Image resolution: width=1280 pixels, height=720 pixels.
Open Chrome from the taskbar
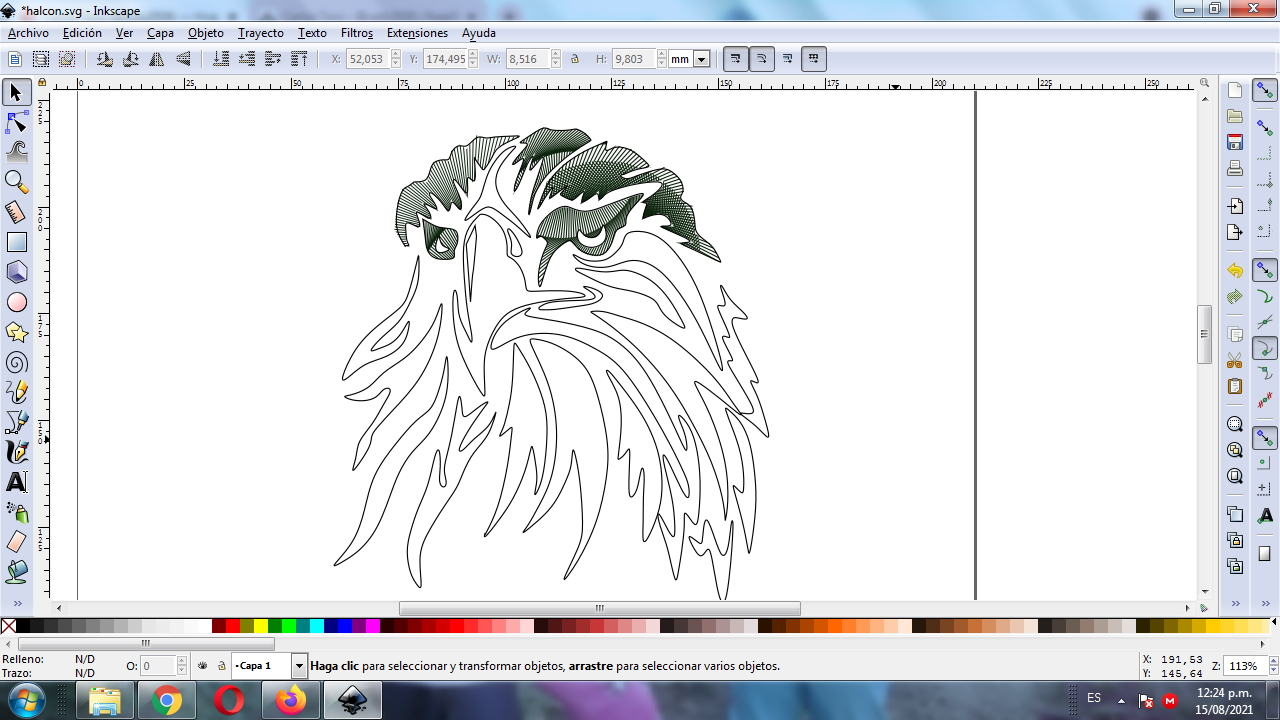point(167,701)
